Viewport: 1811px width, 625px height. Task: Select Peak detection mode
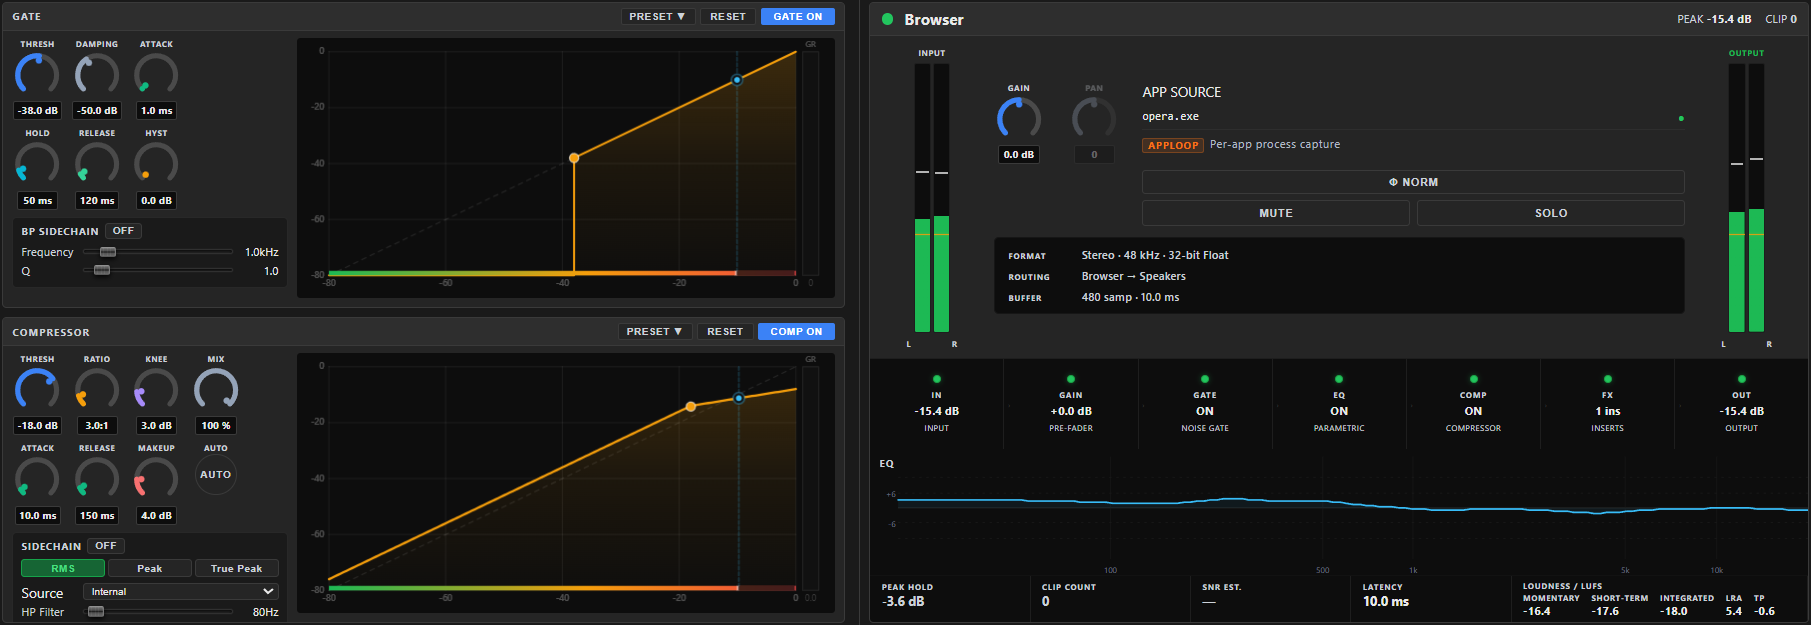click(150, 568)
